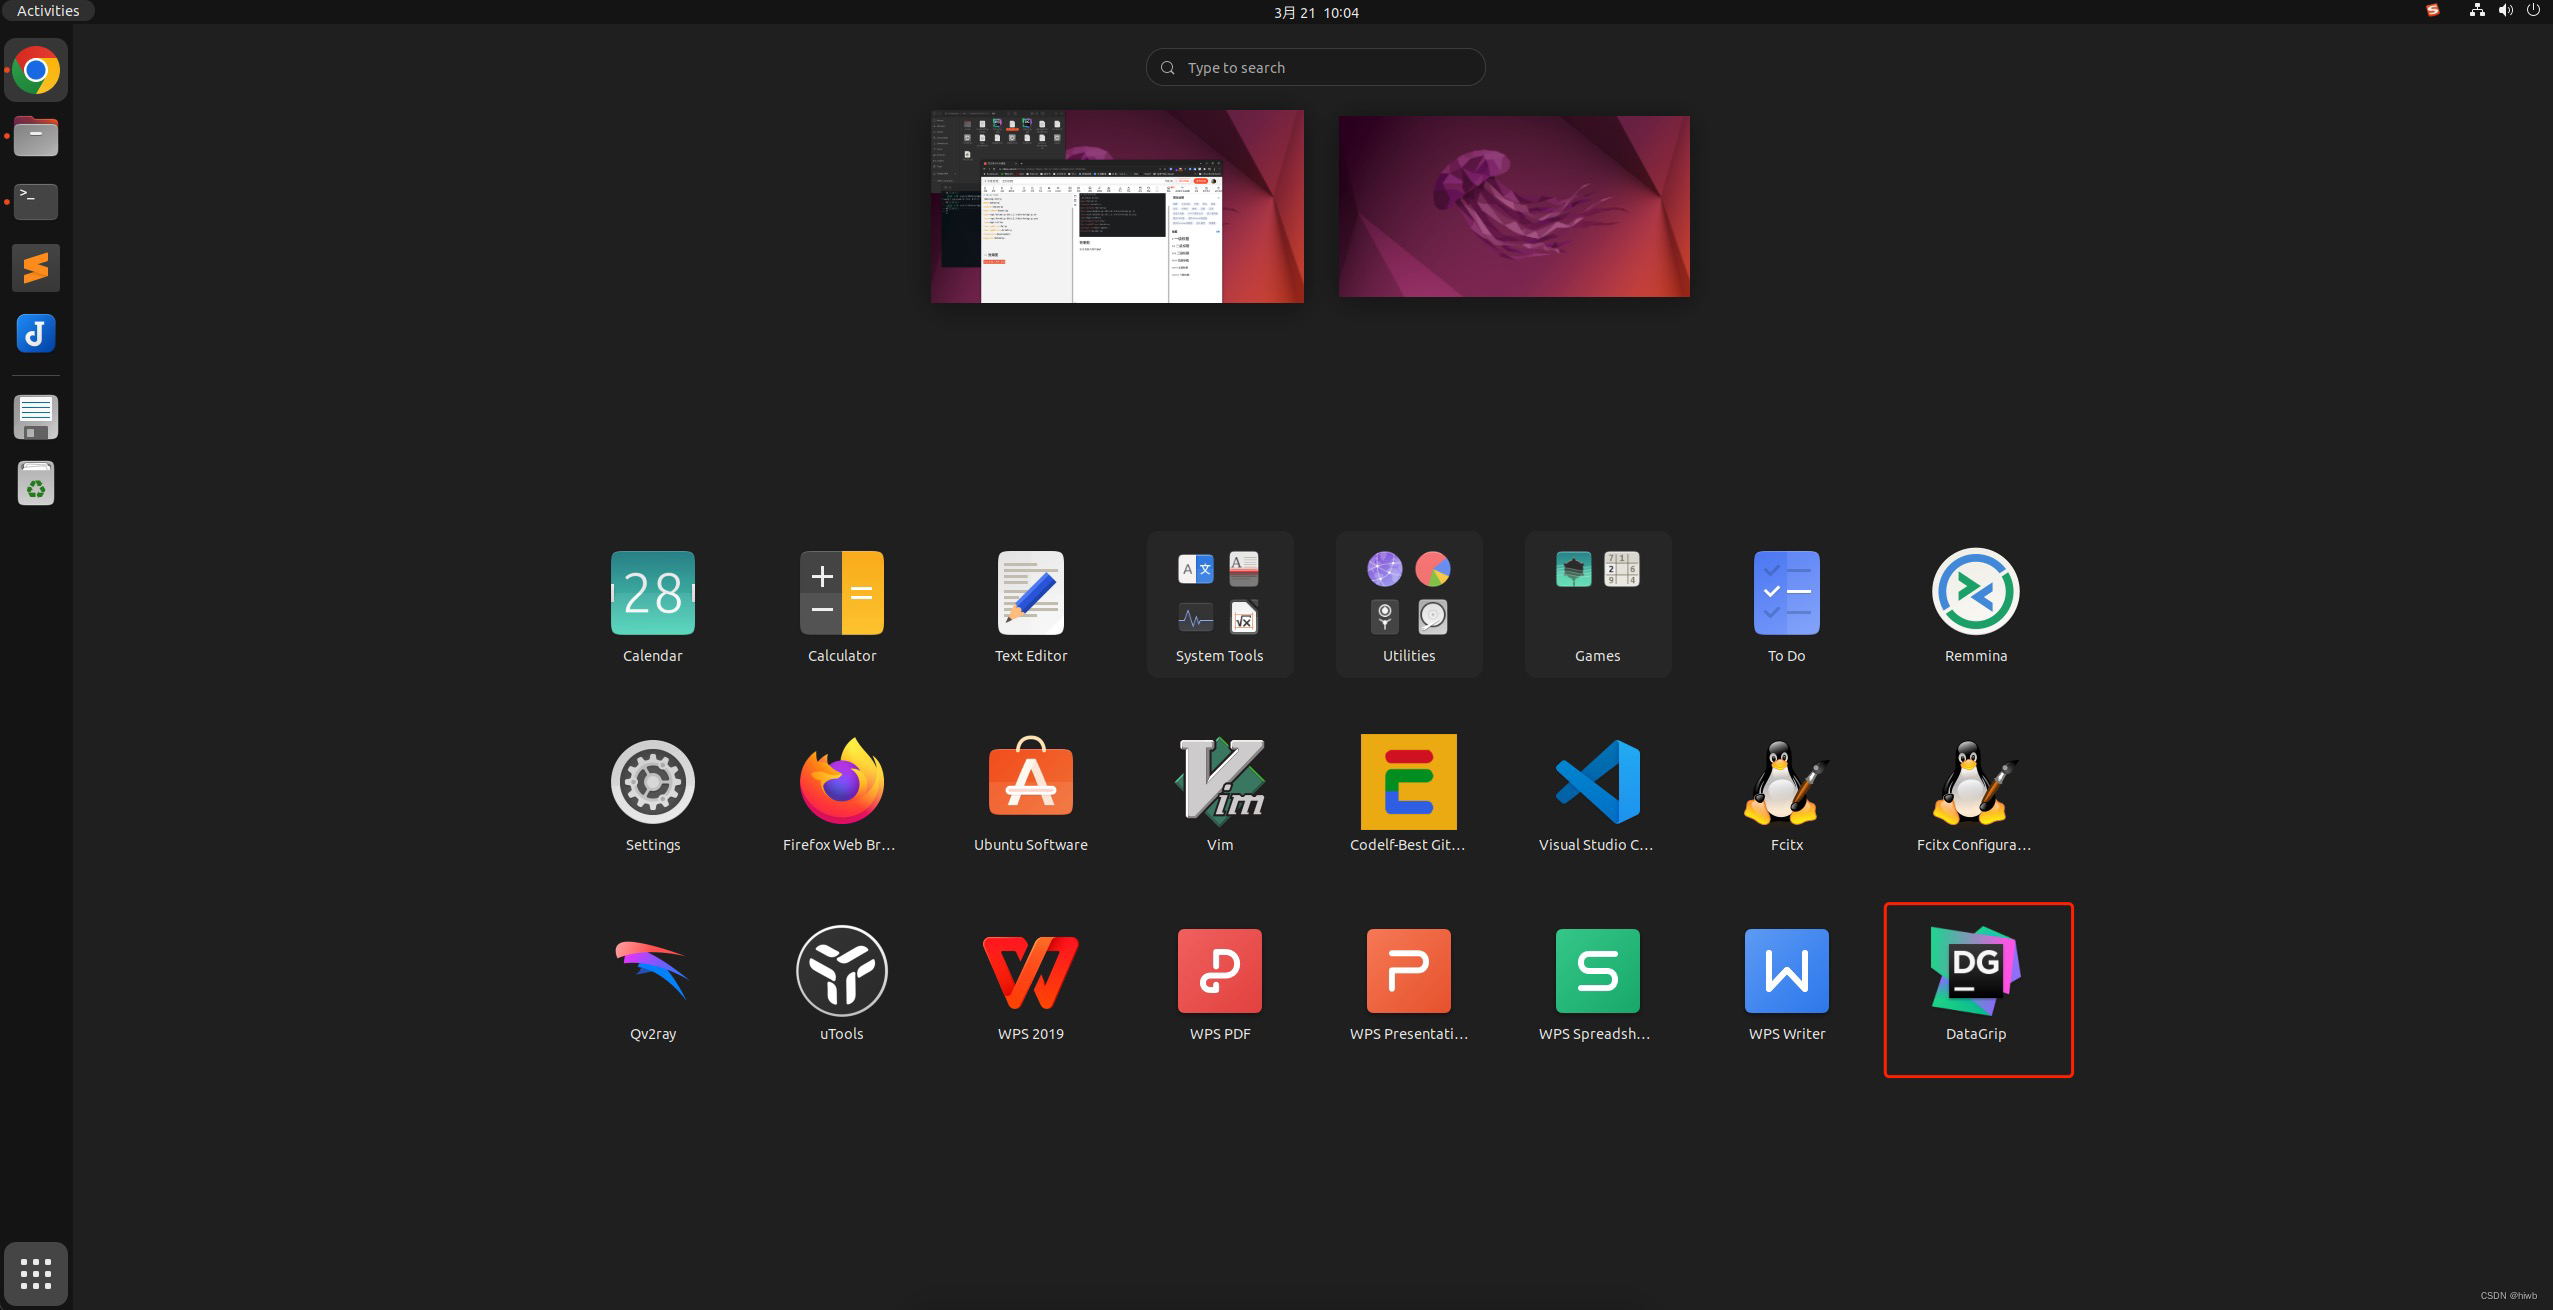The width and height of the screenshot is (2553, 1310).
Task: Launch Sublime Text from the dock
Action: click(x=36, y=268)
